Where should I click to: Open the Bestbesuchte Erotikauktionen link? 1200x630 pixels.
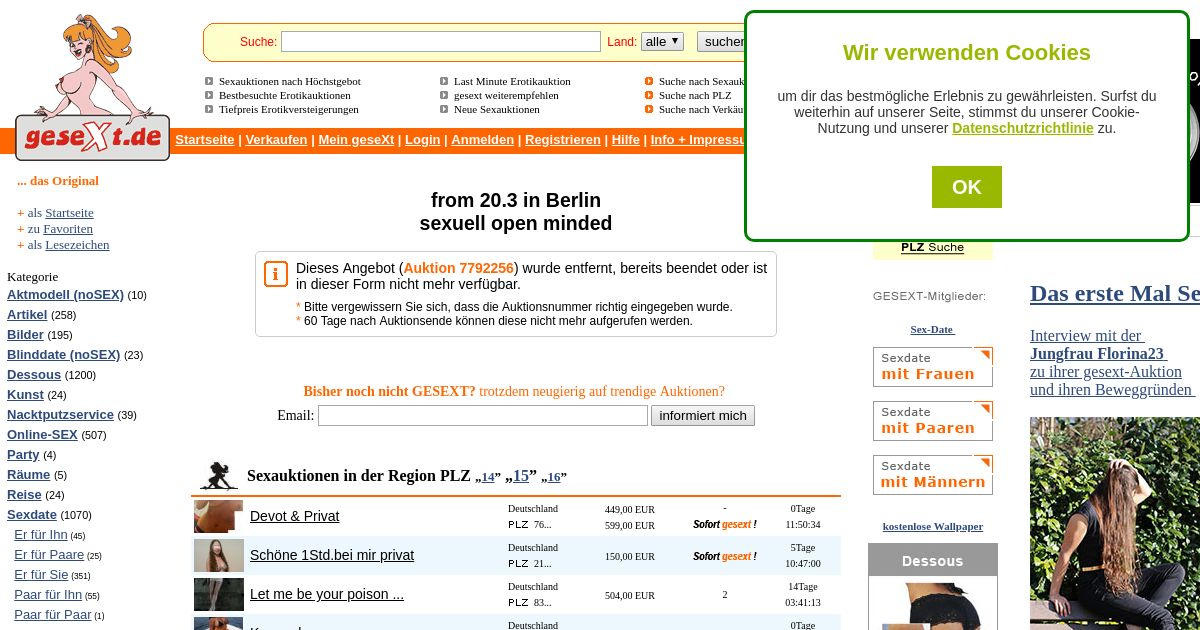(285, 95)
